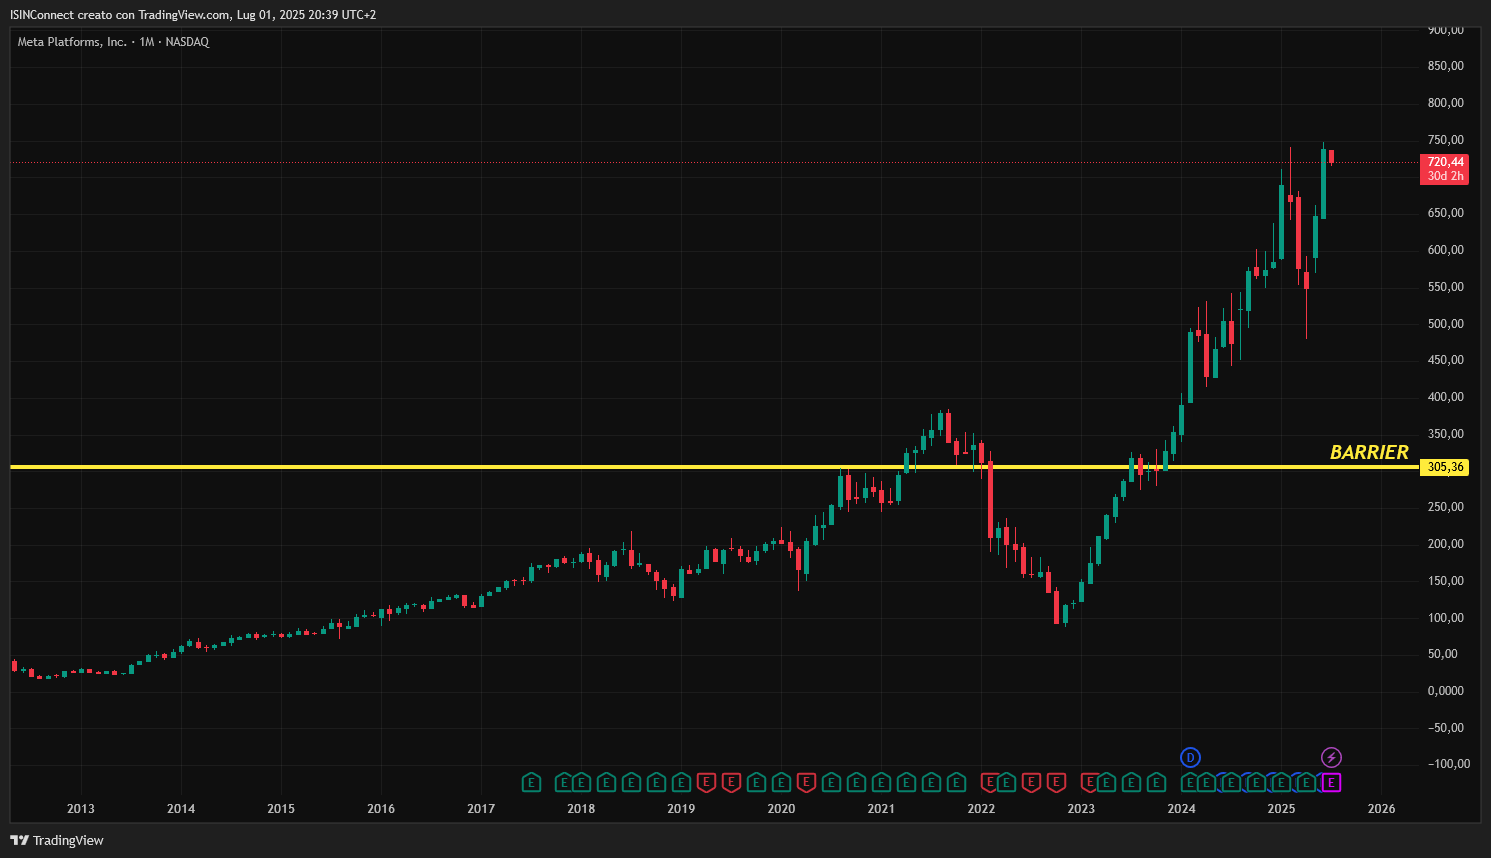Click the 550,00 price axis label
Image resolution: width=1491 pixels, height=858 pixels.
point(1446,287)
